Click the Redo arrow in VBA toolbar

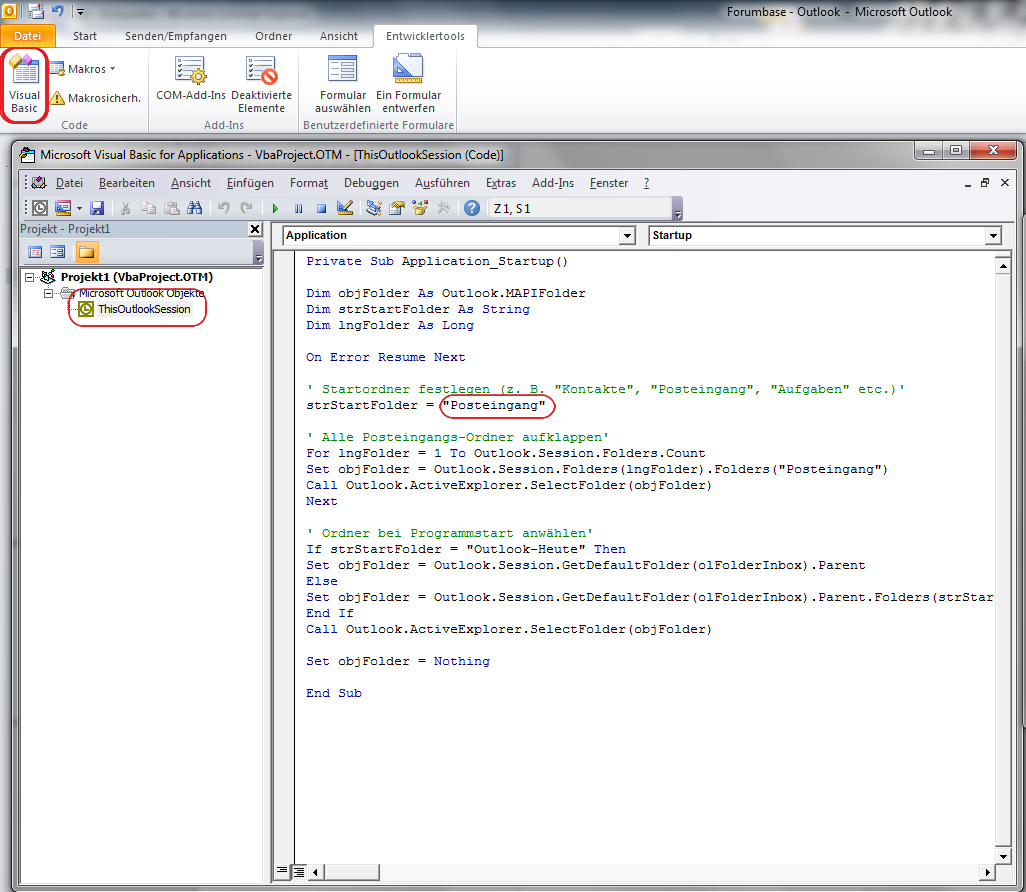pos(247,208)
